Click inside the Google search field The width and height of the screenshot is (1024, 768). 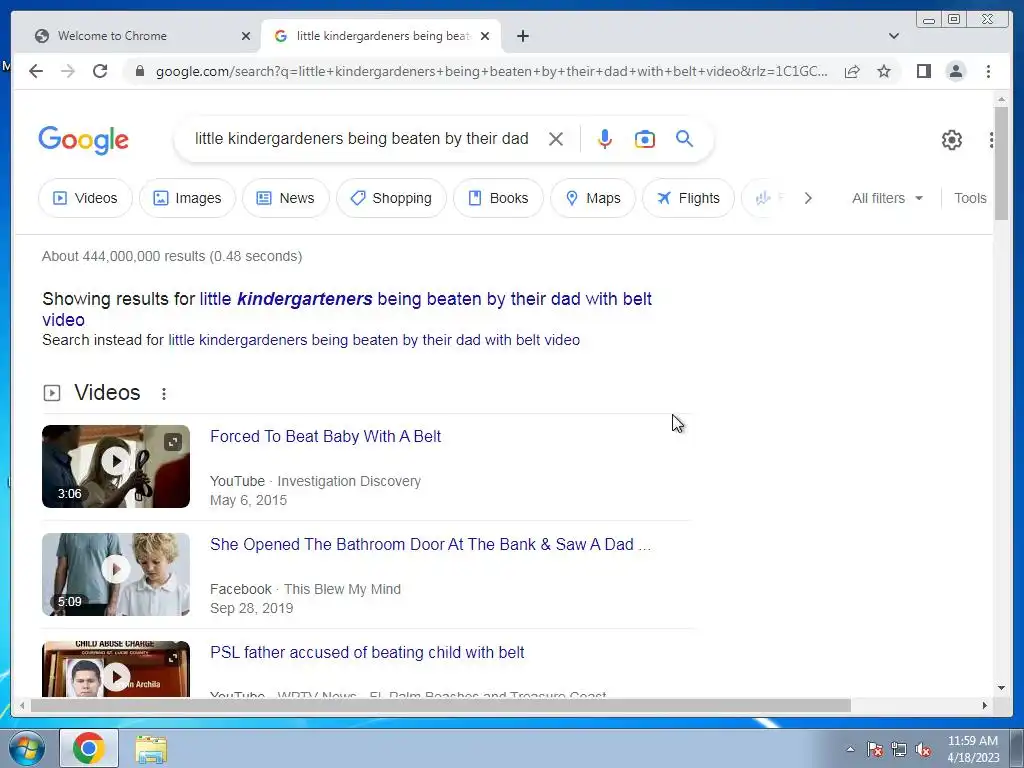(361, 139)
